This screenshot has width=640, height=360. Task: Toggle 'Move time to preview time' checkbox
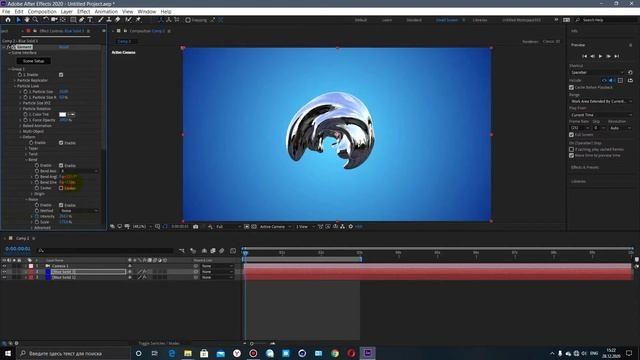571,156
